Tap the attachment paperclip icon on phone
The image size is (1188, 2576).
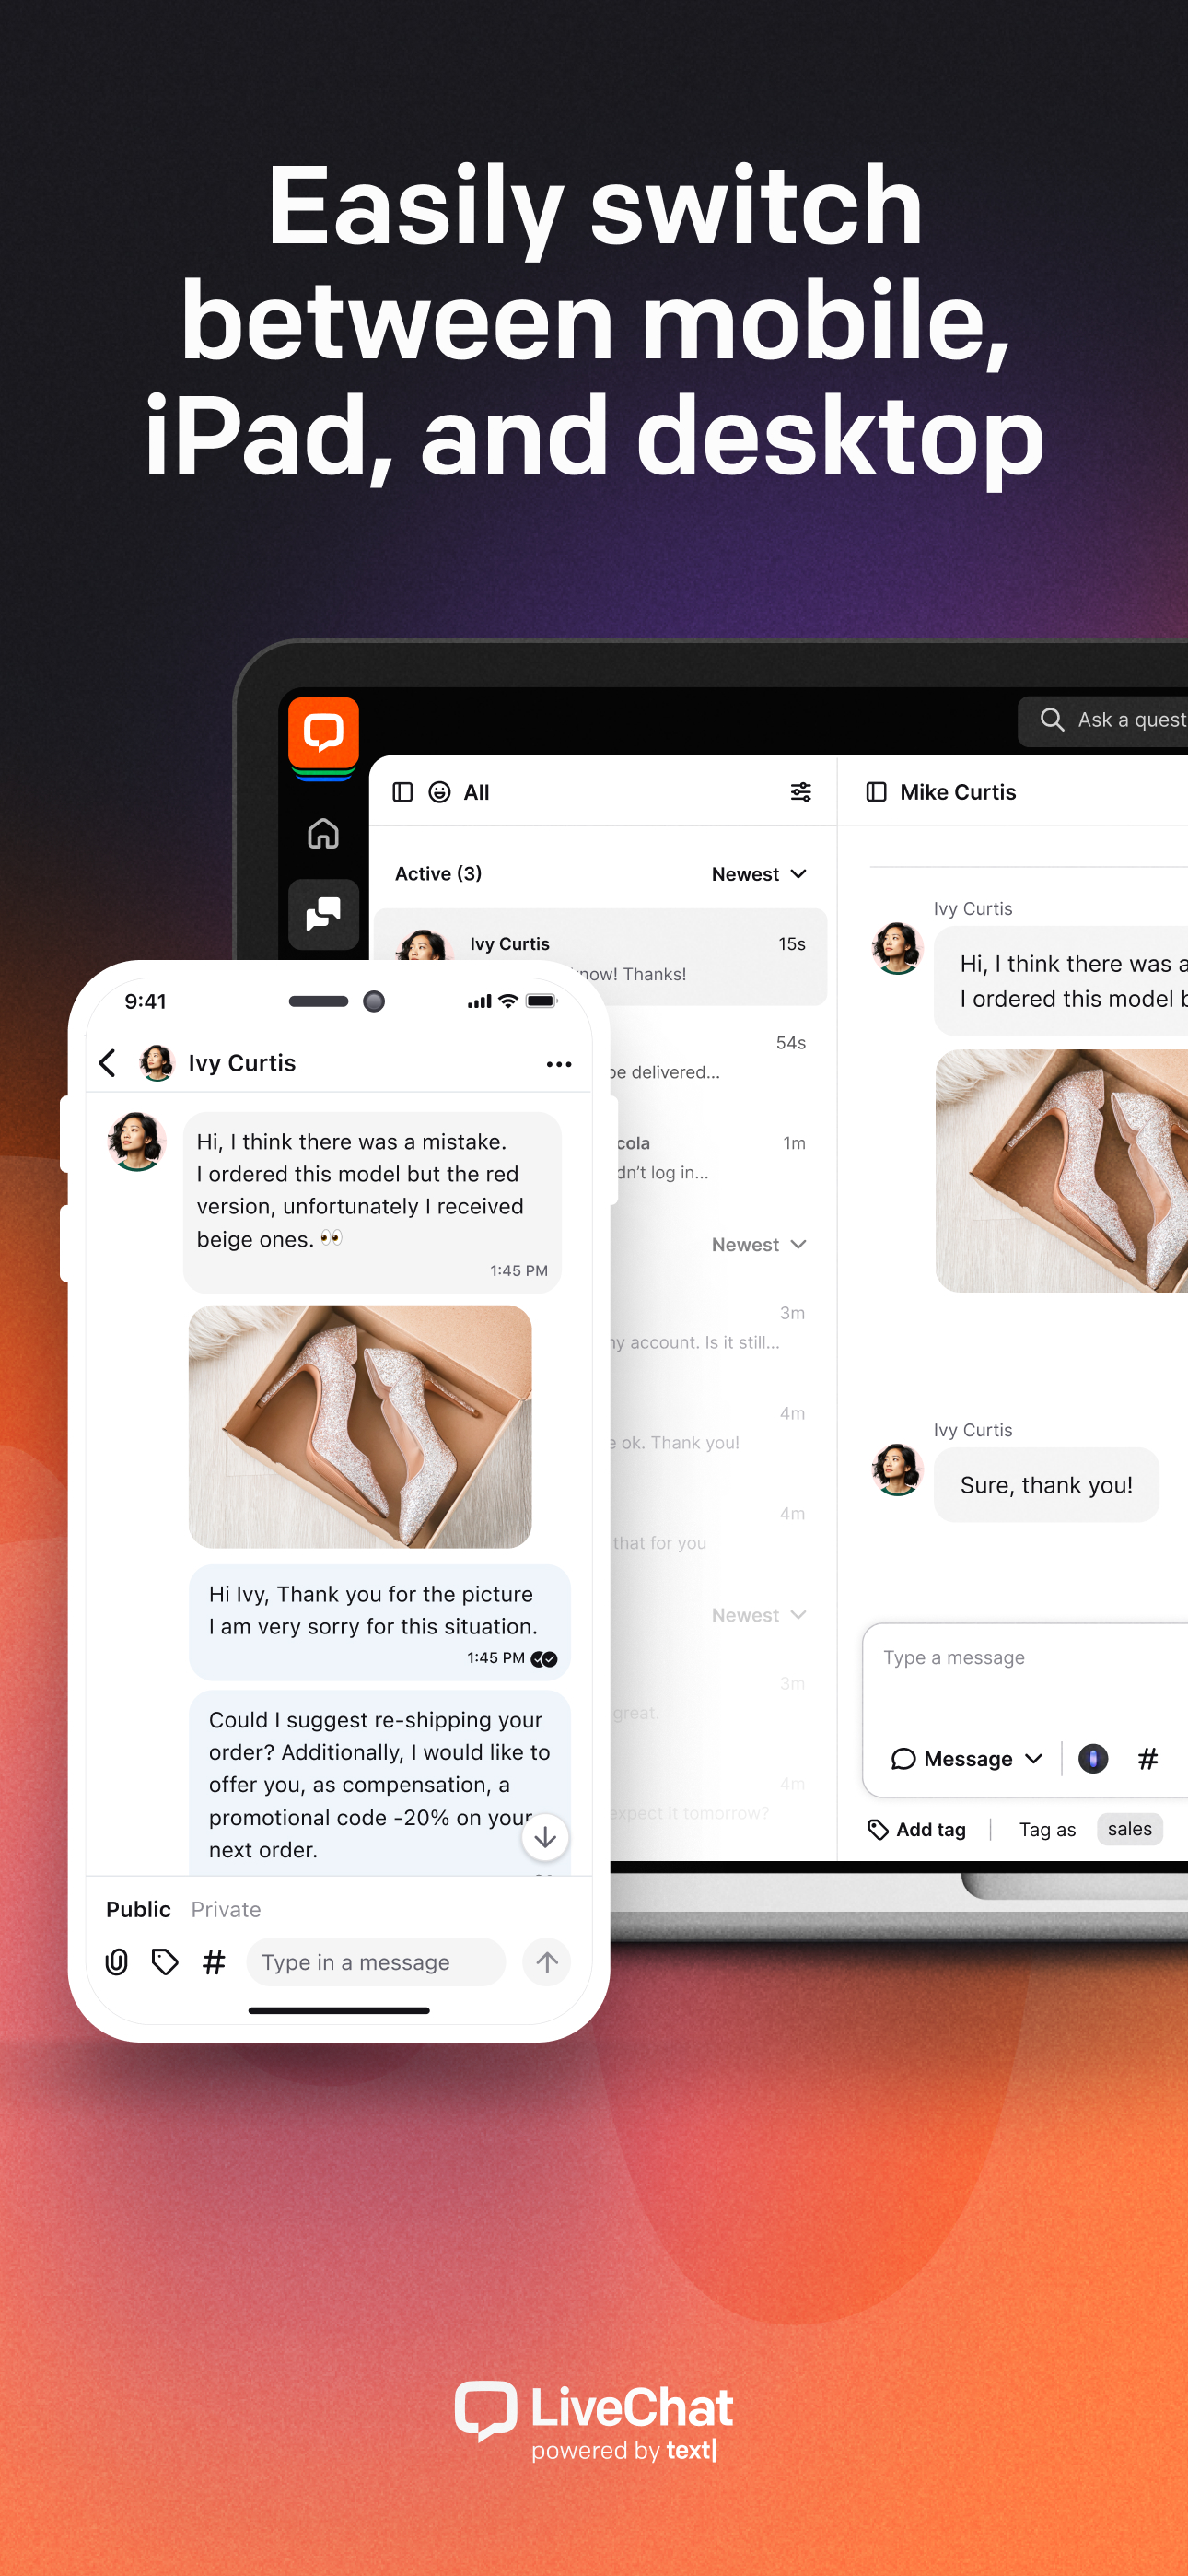(117, 1962)
